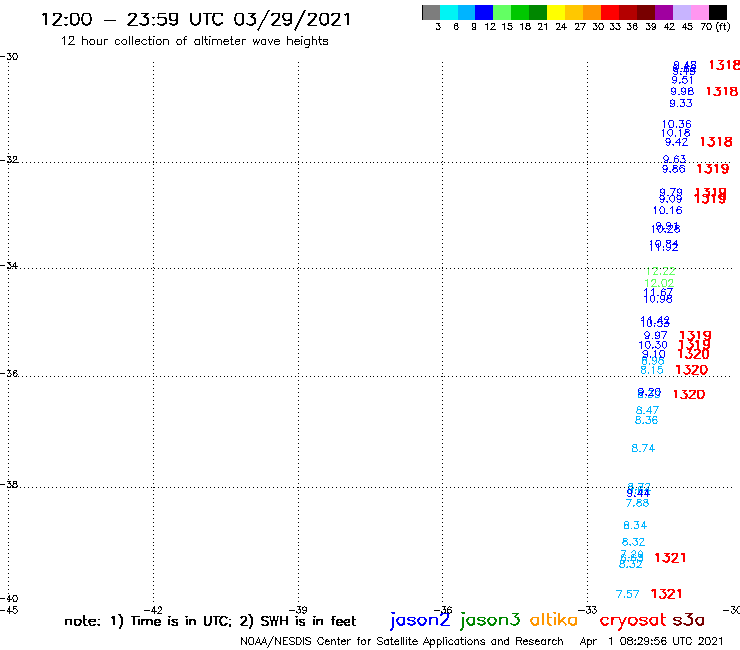Viewport: 740px width, 650px height.
Task: Click the wave height value 9.97
Action: pyautogui.click(x=656, y=335)
